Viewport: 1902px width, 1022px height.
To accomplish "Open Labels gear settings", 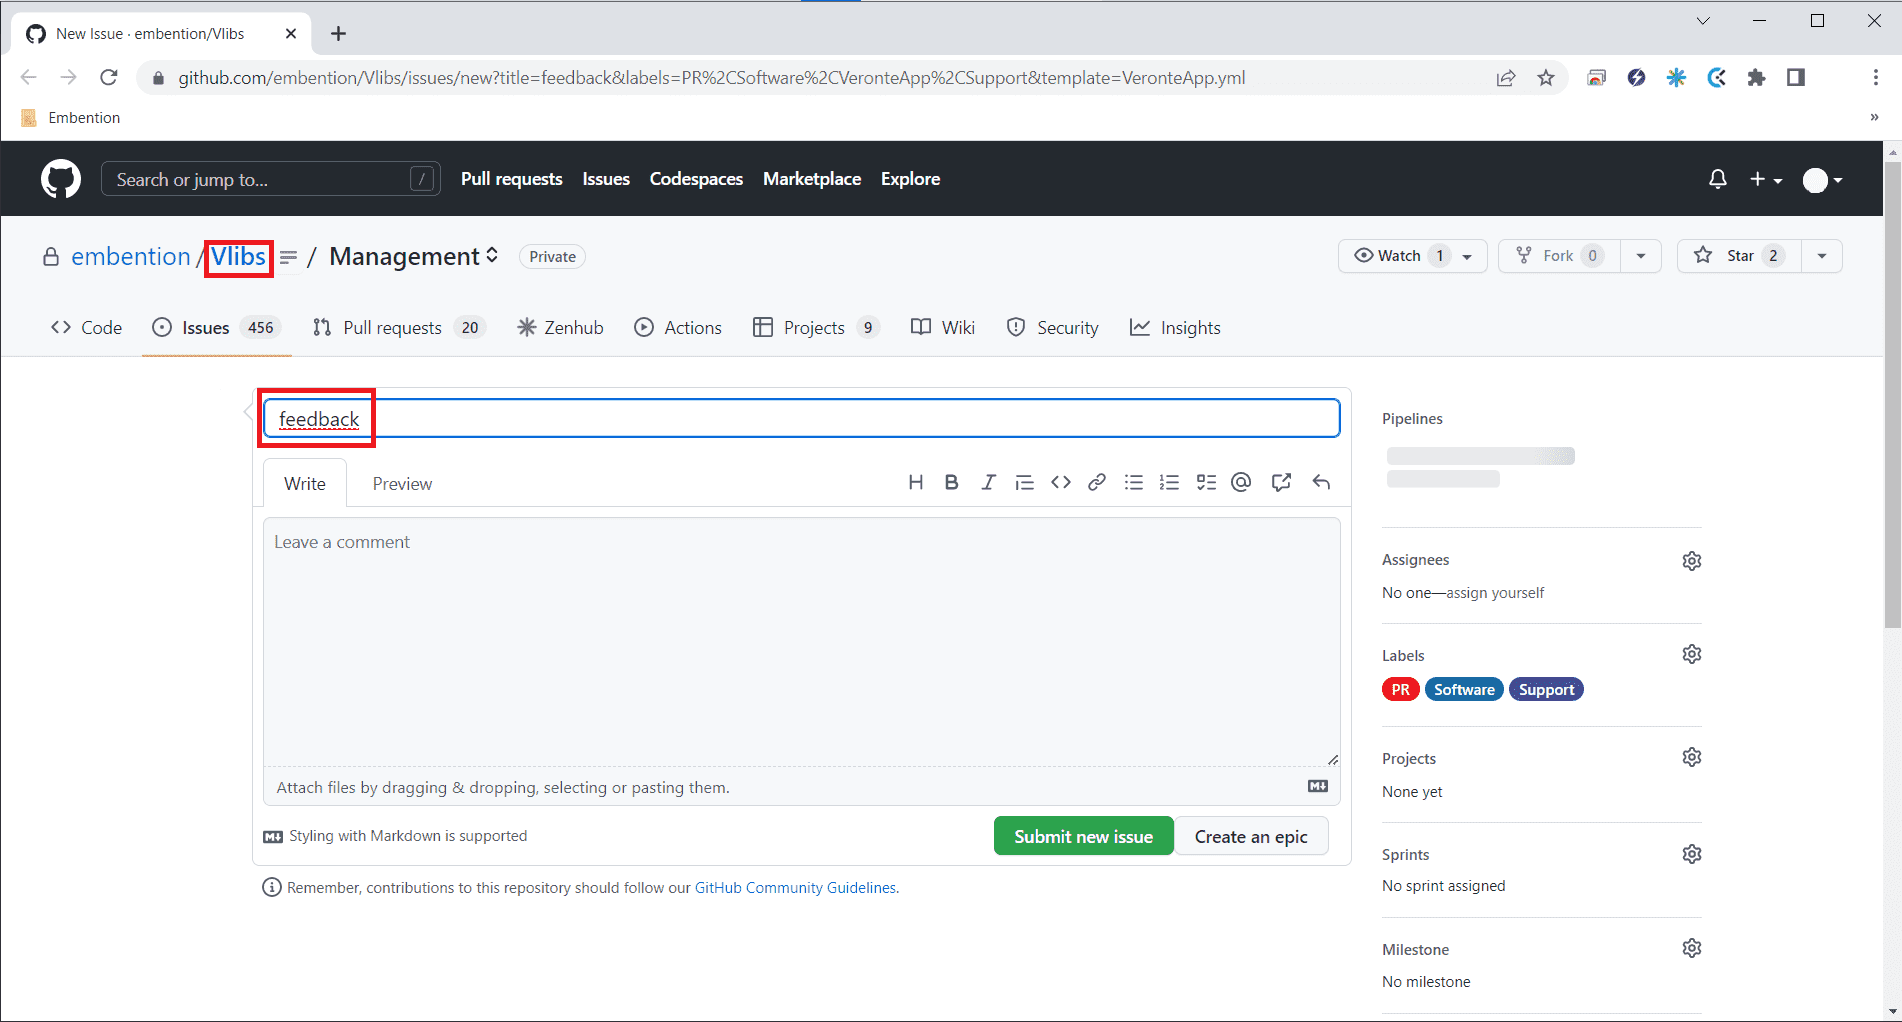I will coord(1692,654).
